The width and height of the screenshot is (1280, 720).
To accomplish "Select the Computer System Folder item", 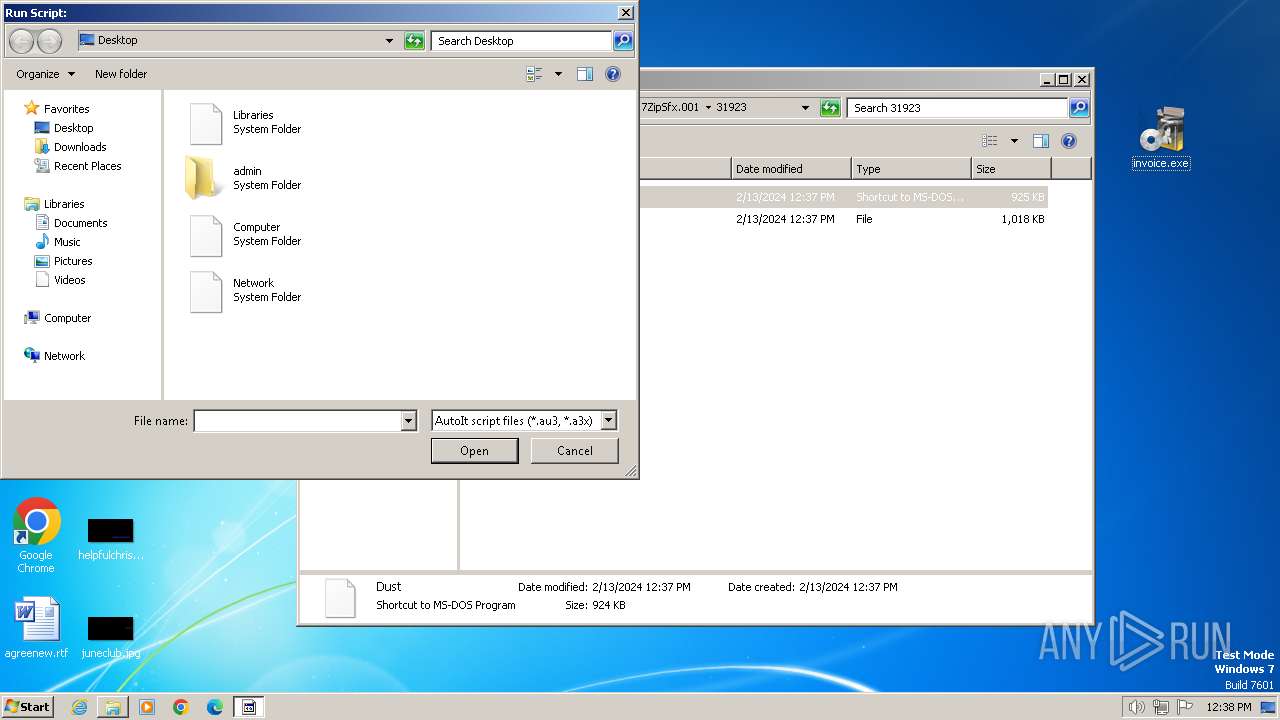I will 246,235.
